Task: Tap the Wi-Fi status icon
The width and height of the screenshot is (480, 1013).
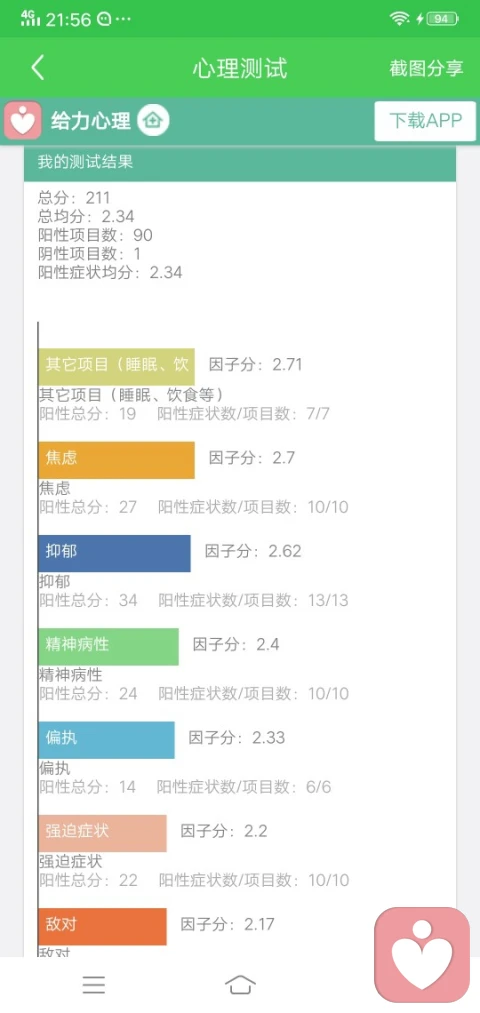Action: click(x=400, y=19)
